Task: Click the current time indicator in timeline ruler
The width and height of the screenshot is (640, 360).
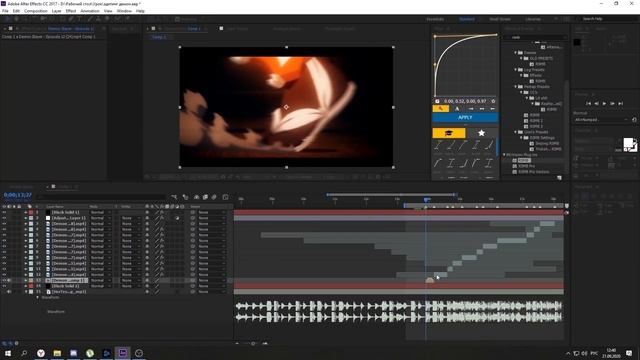Action: tap(426, 200)
